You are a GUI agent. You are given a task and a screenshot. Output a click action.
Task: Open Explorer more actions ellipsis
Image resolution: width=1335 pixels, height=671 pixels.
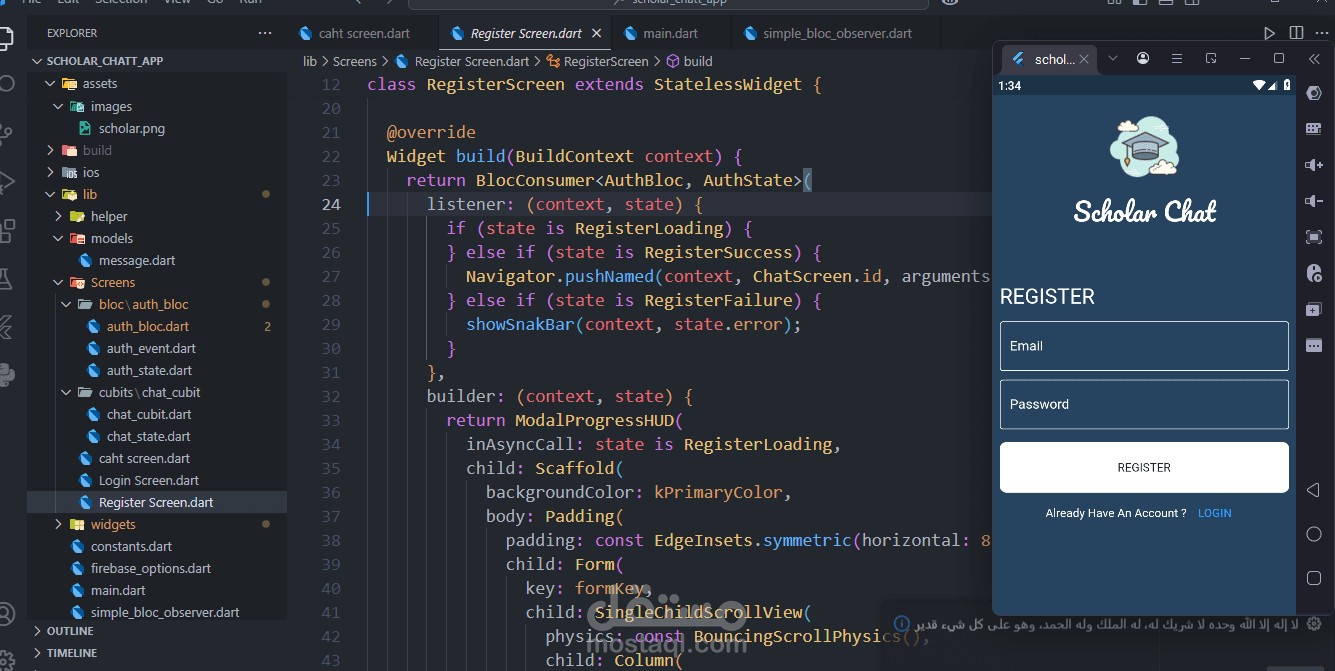click(265, 33)
